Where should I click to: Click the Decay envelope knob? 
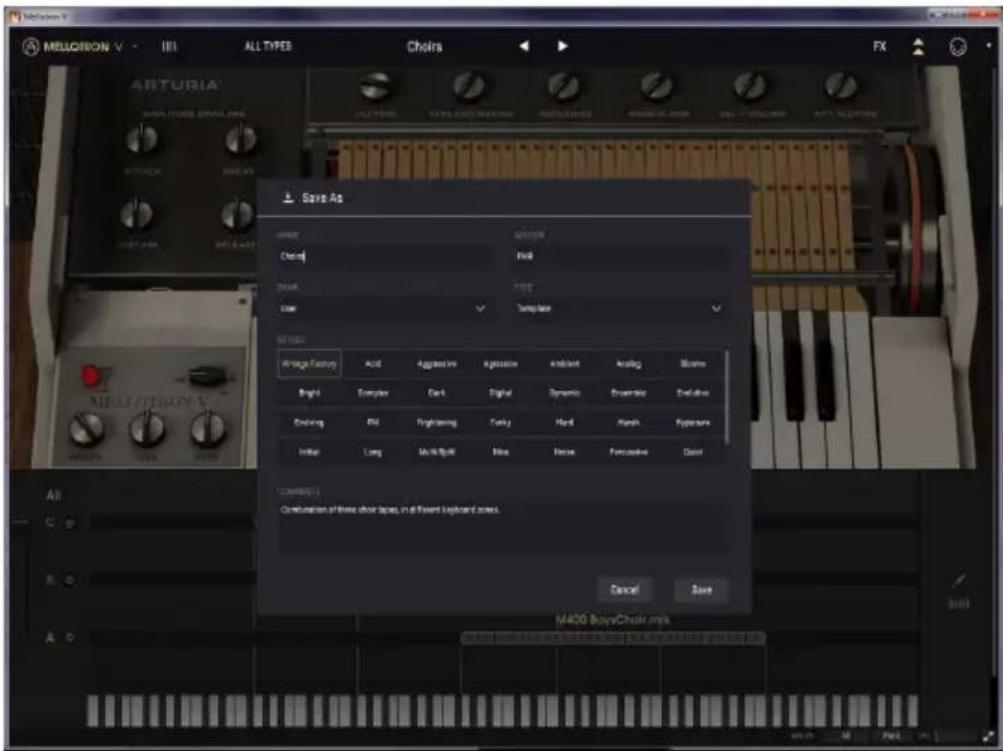pyautogui.click(x=241, y=139)
